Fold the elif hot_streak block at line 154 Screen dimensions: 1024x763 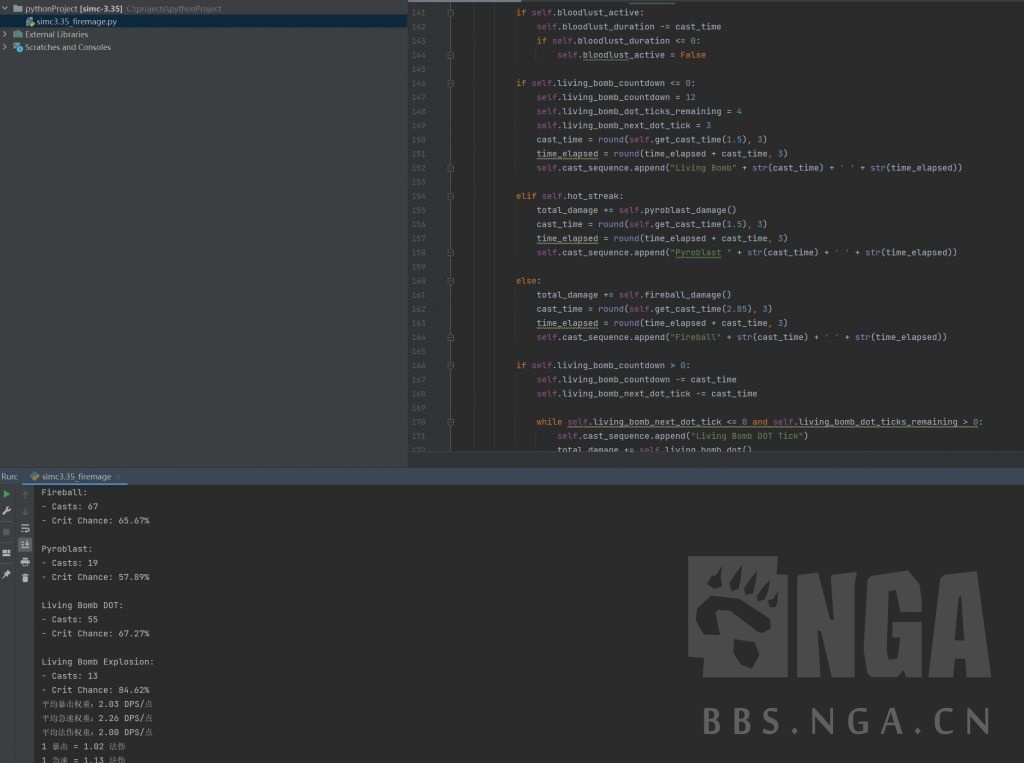pos(450,196)
